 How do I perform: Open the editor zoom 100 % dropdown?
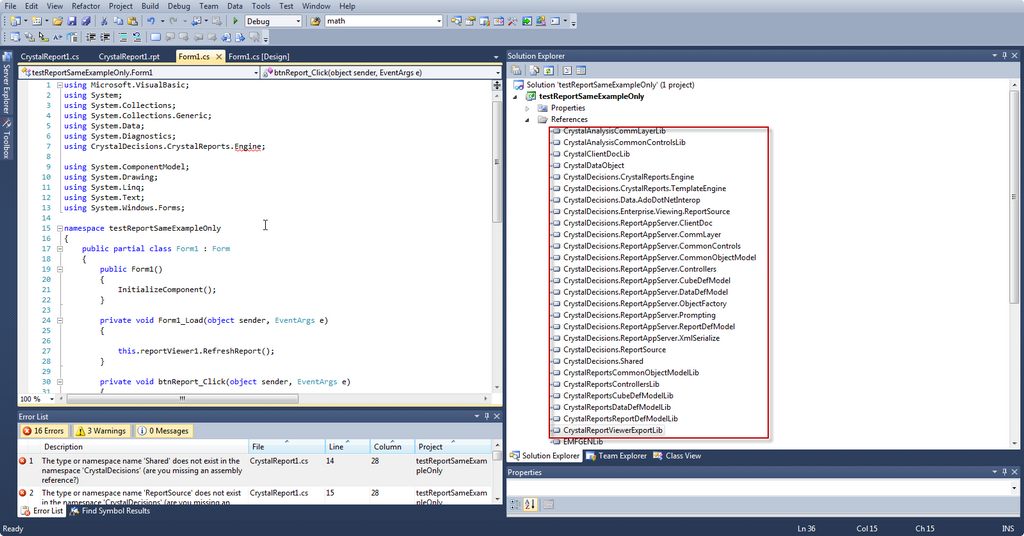[x=52, y=399]
